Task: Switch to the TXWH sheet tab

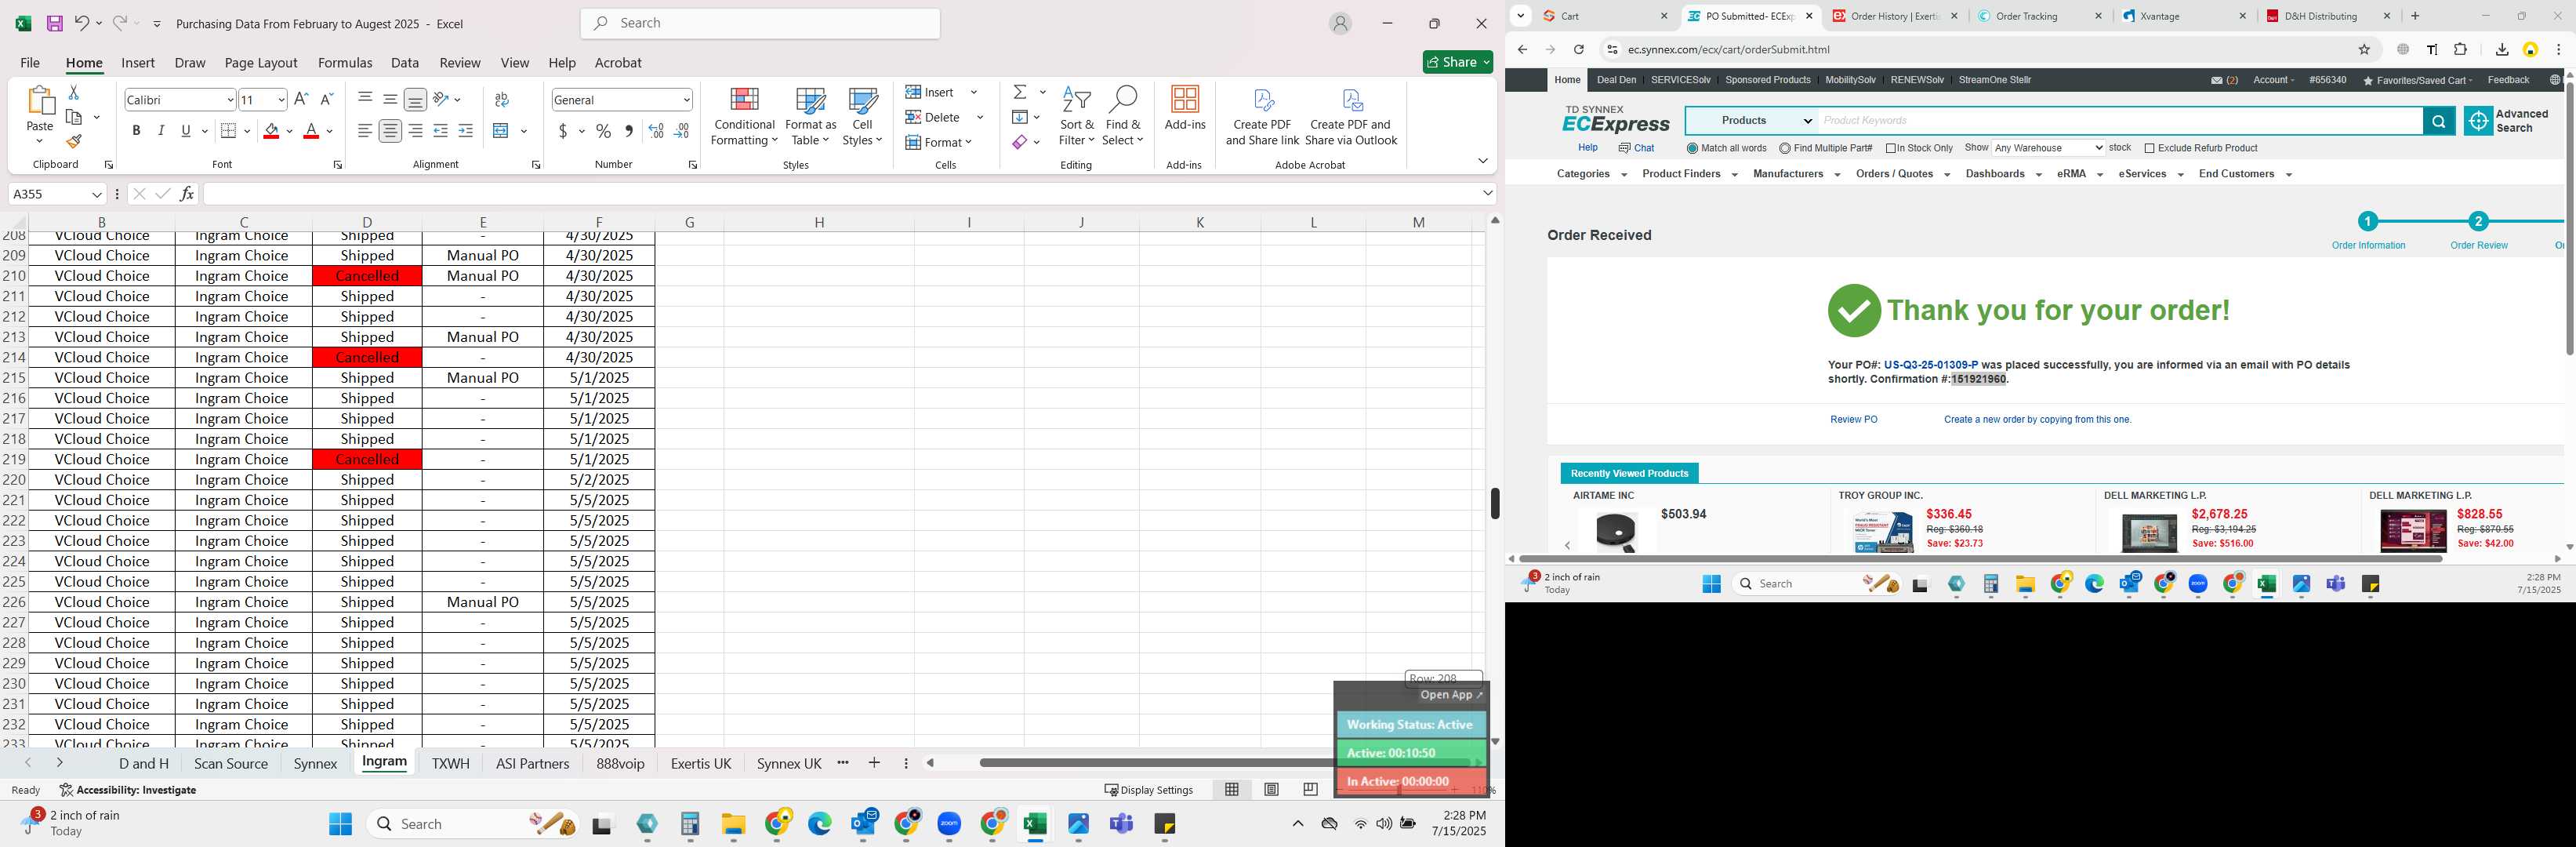Action: pos(450,763)
